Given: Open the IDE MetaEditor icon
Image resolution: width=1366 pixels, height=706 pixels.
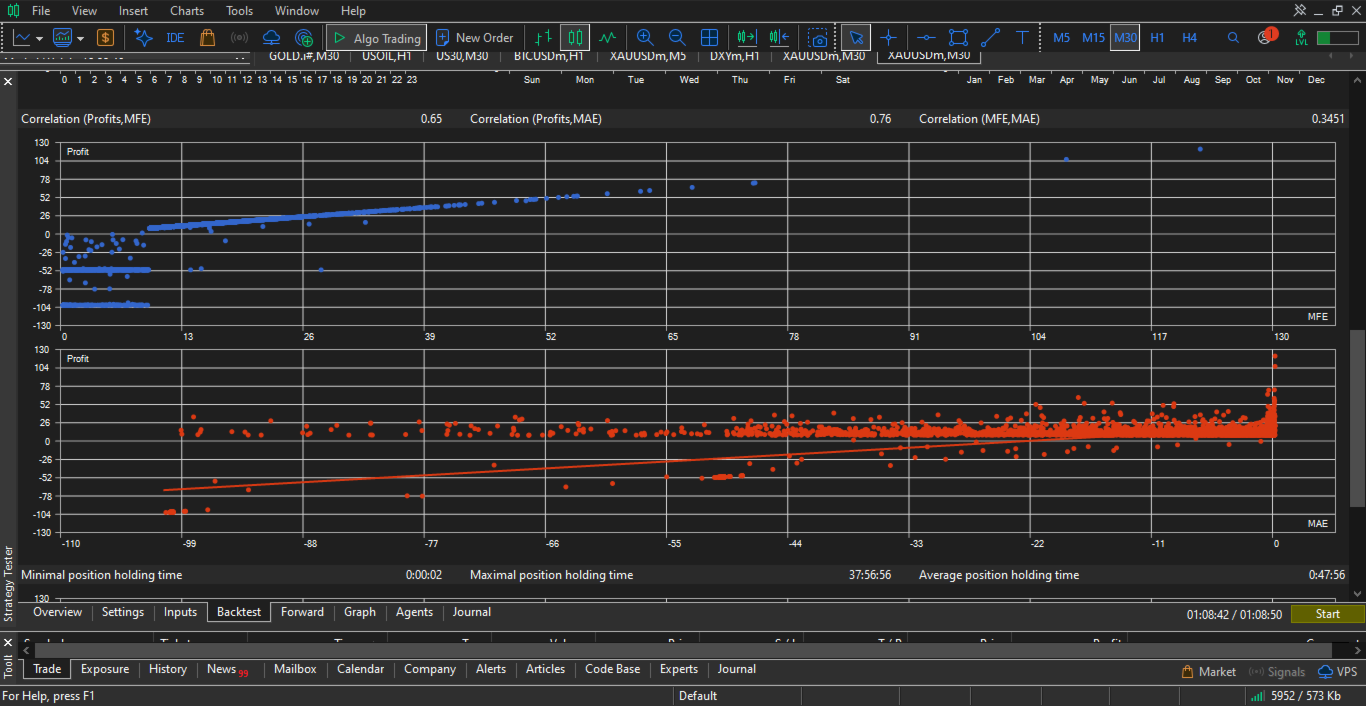Looking at the screenshot, I should (x=175, y=38).
